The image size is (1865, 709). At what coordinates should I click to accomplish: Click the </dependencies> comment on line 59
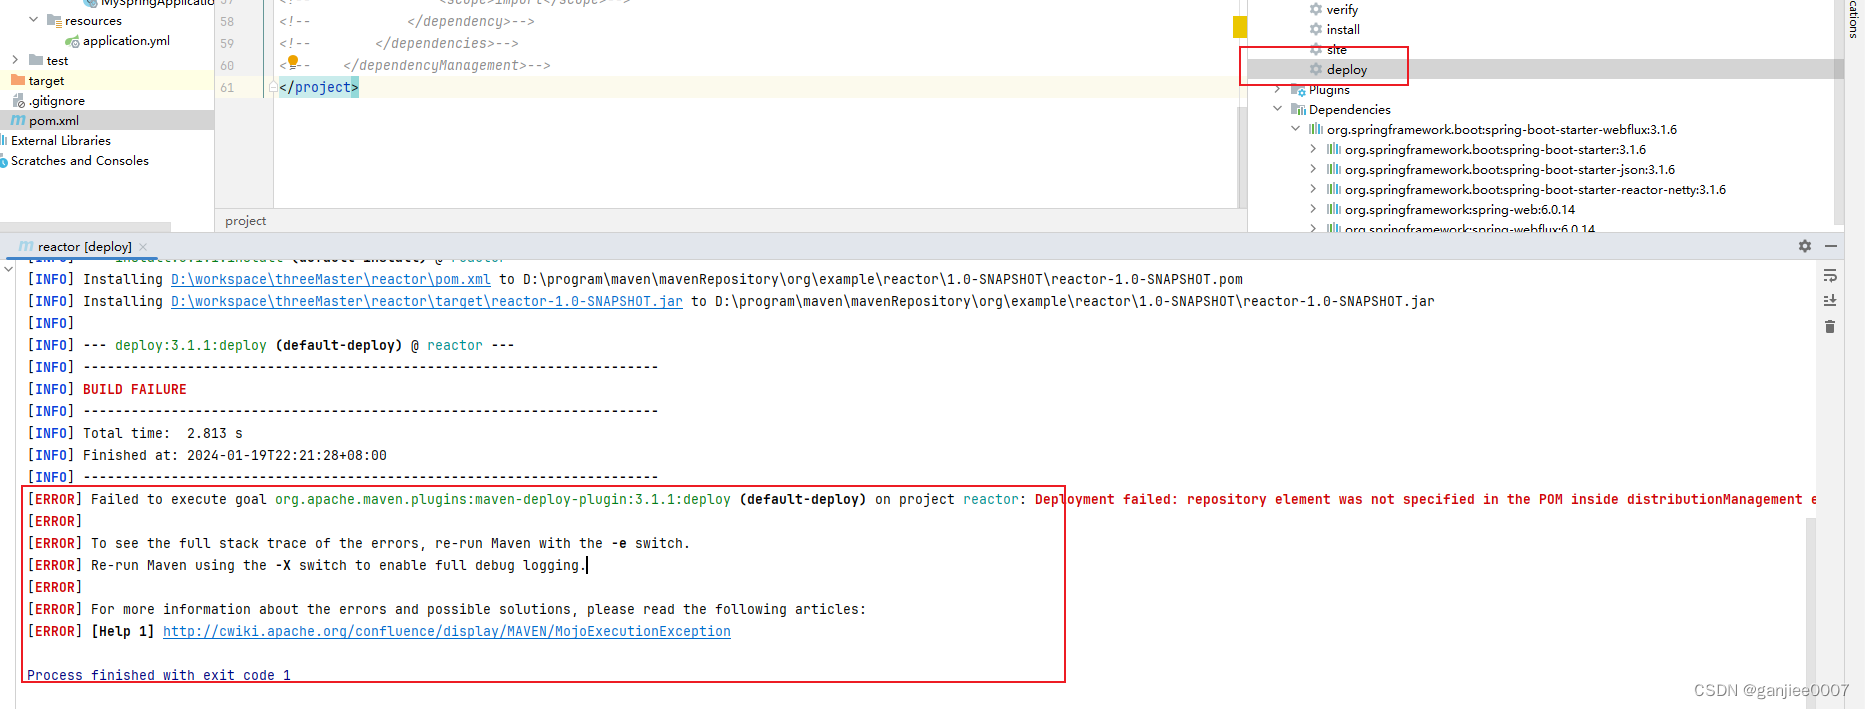[x=447, y=43]
